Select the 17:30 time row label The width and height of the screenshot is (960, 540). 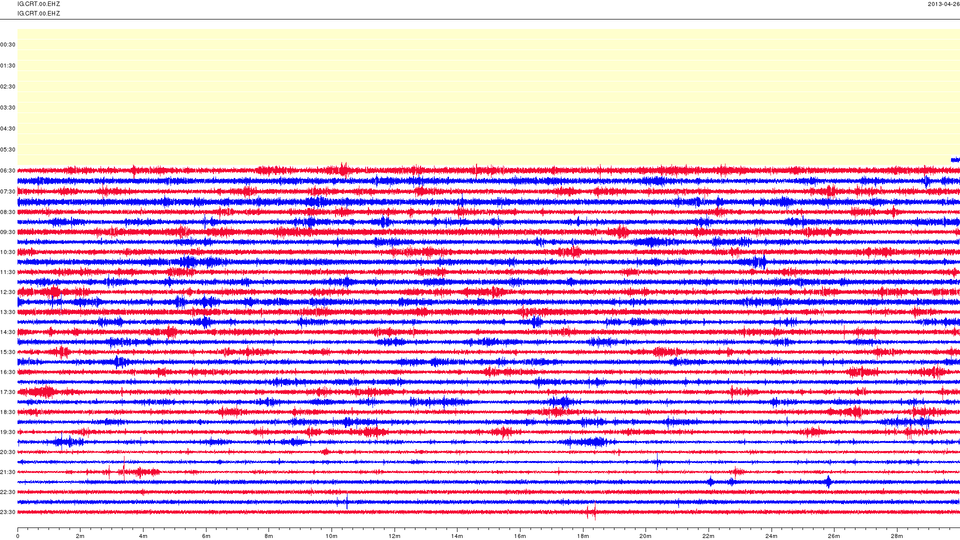[x=8, y=392]
